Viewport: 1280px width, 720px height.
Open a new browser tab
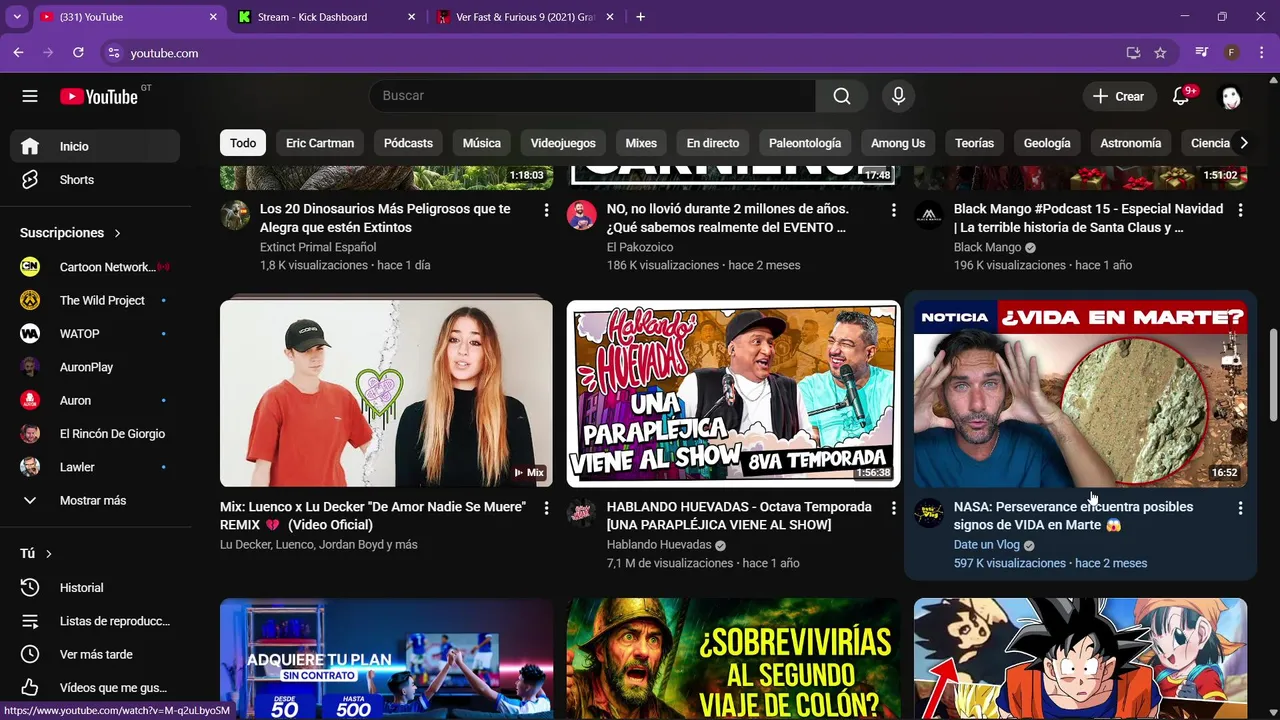tap(640, 17)
